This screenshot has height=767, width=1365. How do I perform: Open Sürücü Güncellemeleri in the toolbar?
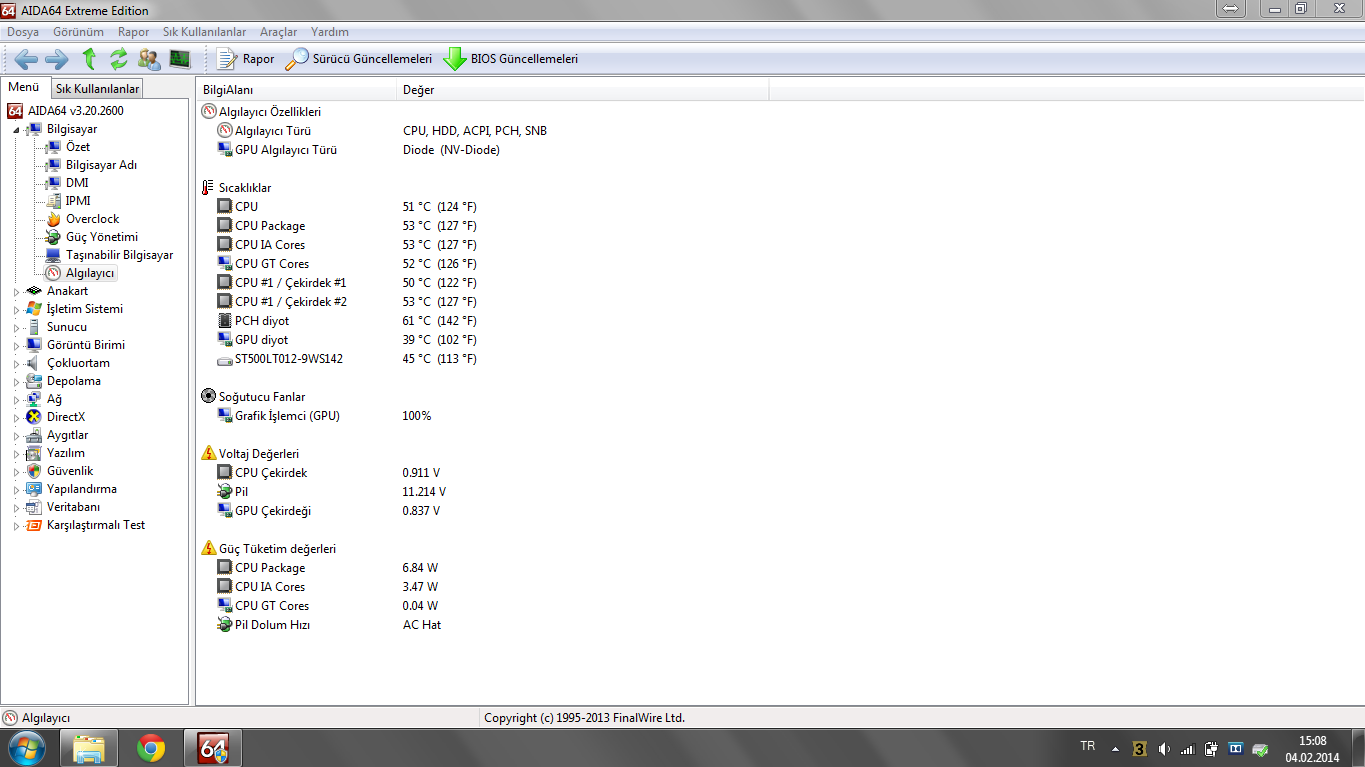click(358, 59)
